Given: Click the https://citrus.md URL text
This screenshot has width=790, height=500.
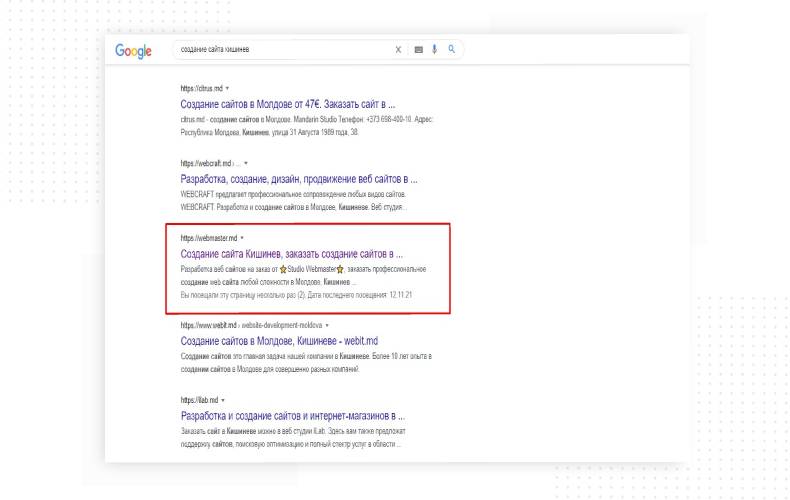Looking at the screenshot, I should [x=202, y=88].
